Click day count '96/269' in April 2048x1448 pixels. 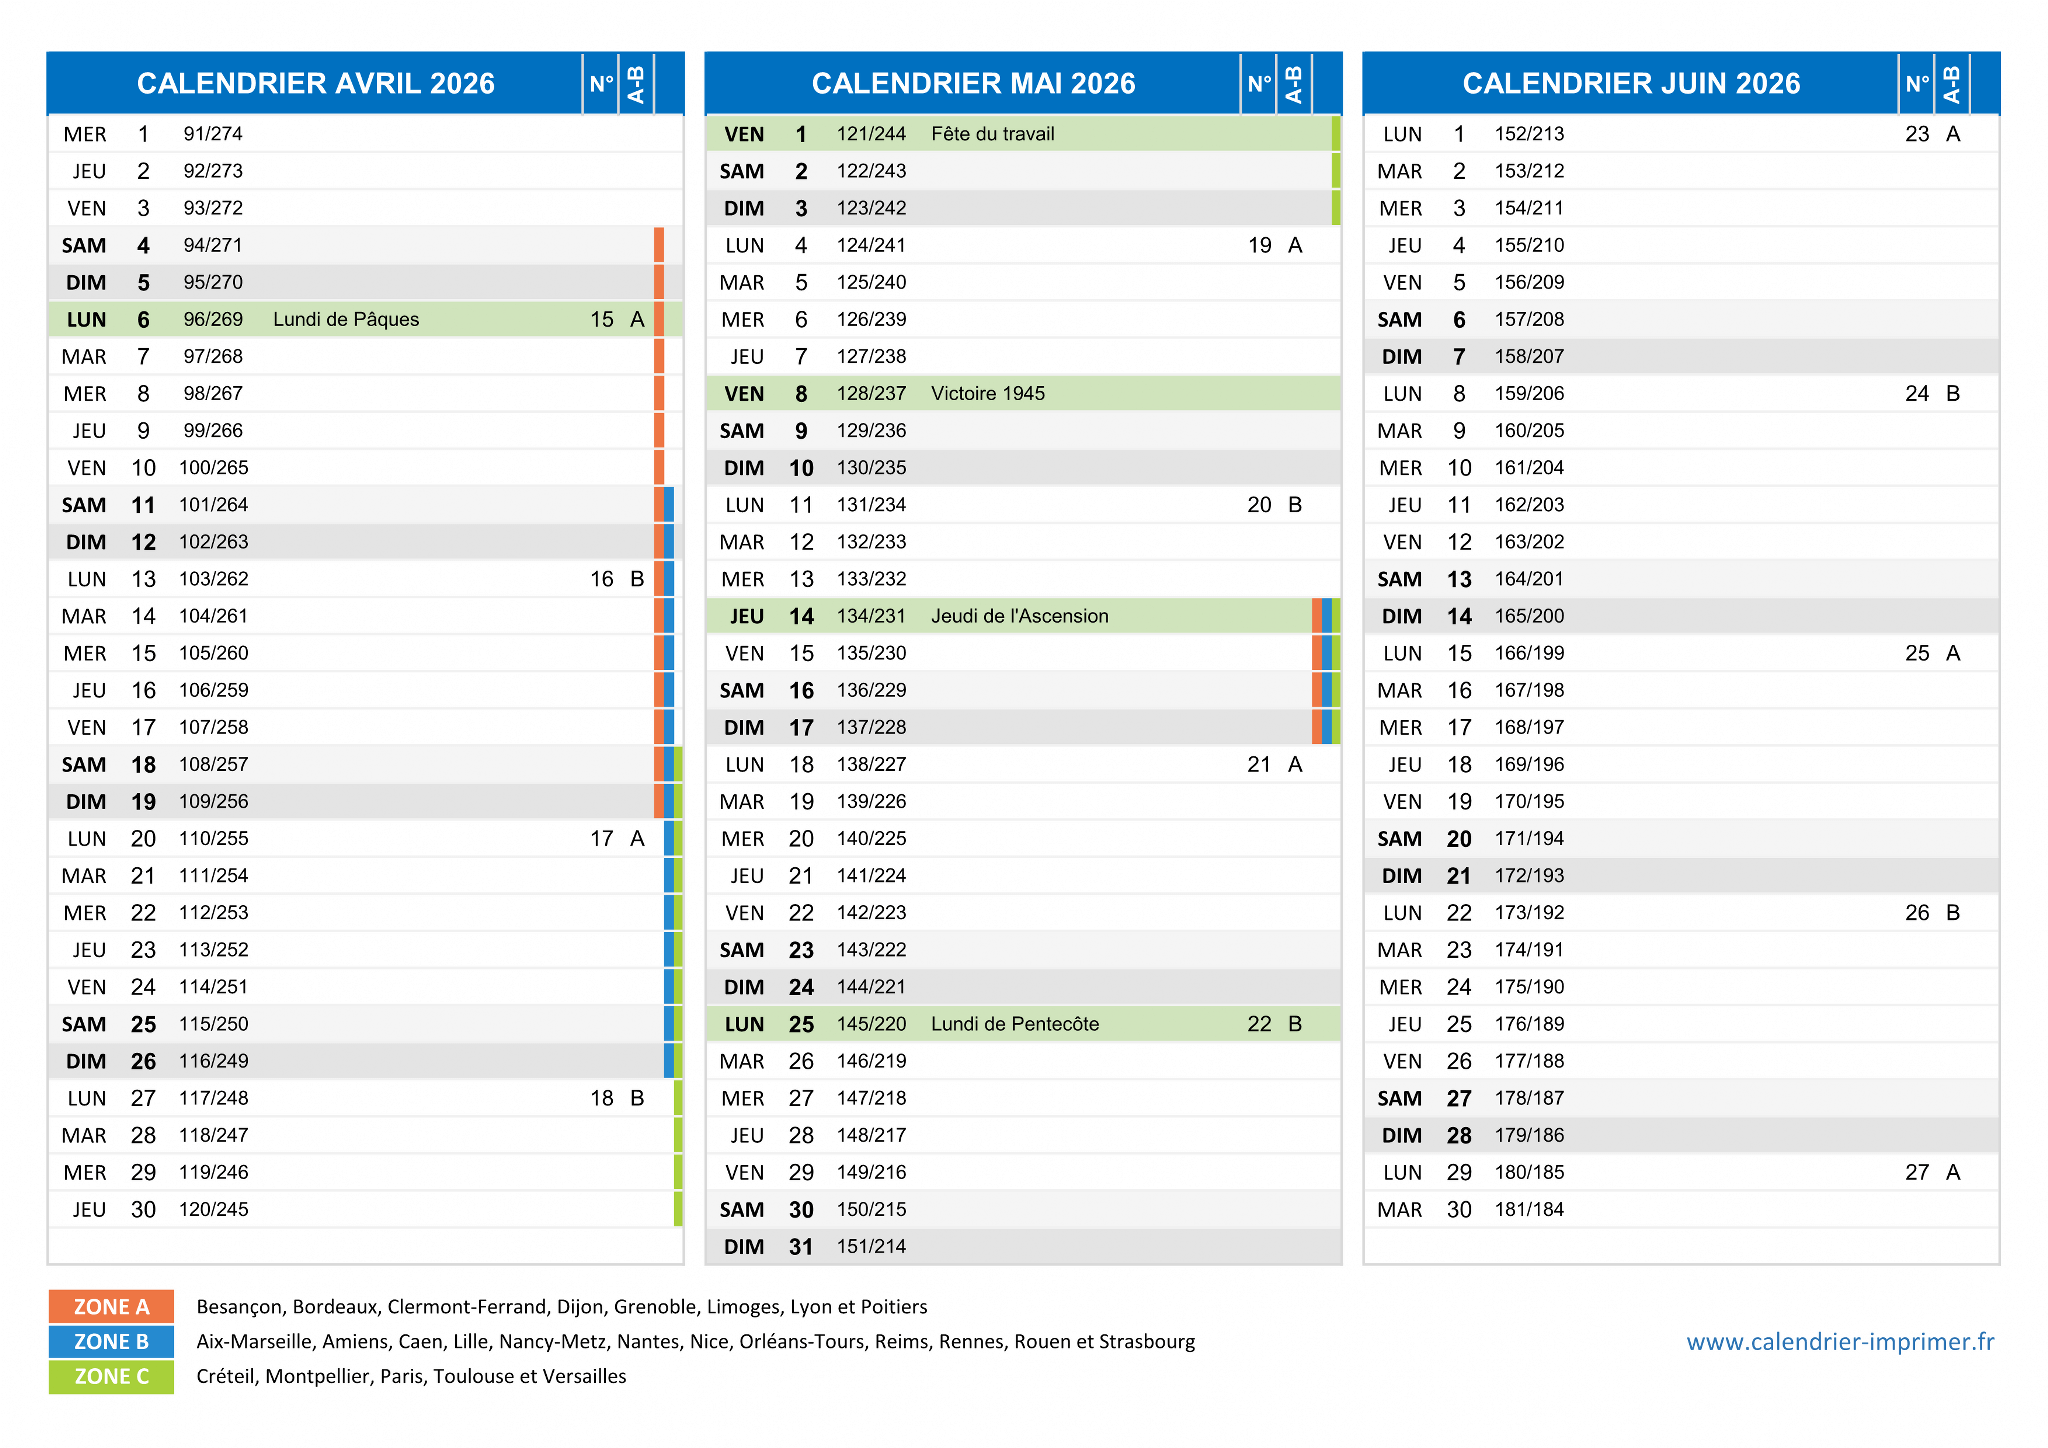point(213,319)
